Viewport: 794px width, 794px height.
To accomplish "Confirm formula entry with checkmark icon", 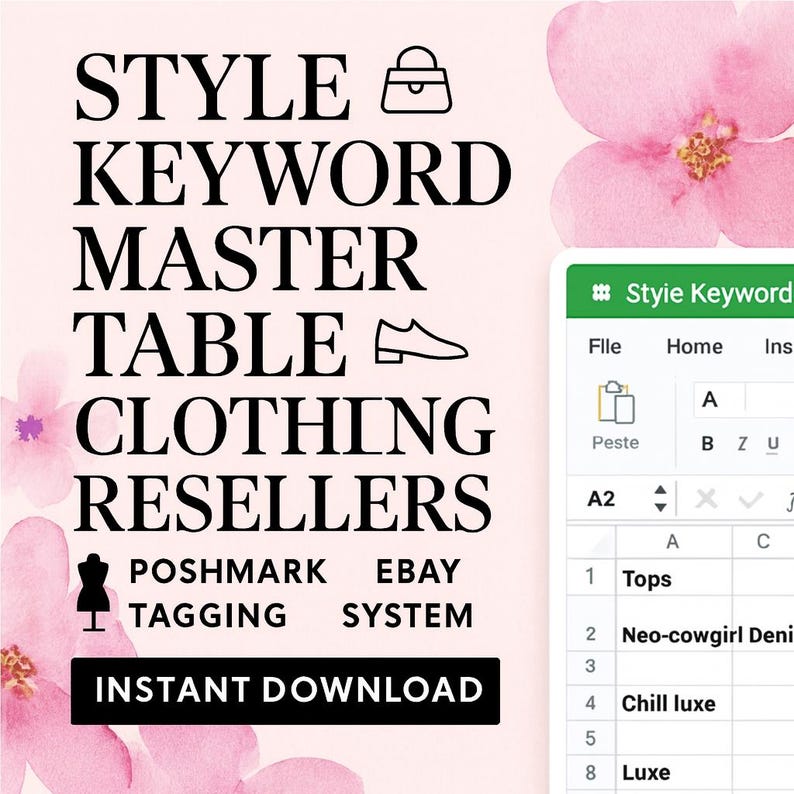I will point(750,500).
